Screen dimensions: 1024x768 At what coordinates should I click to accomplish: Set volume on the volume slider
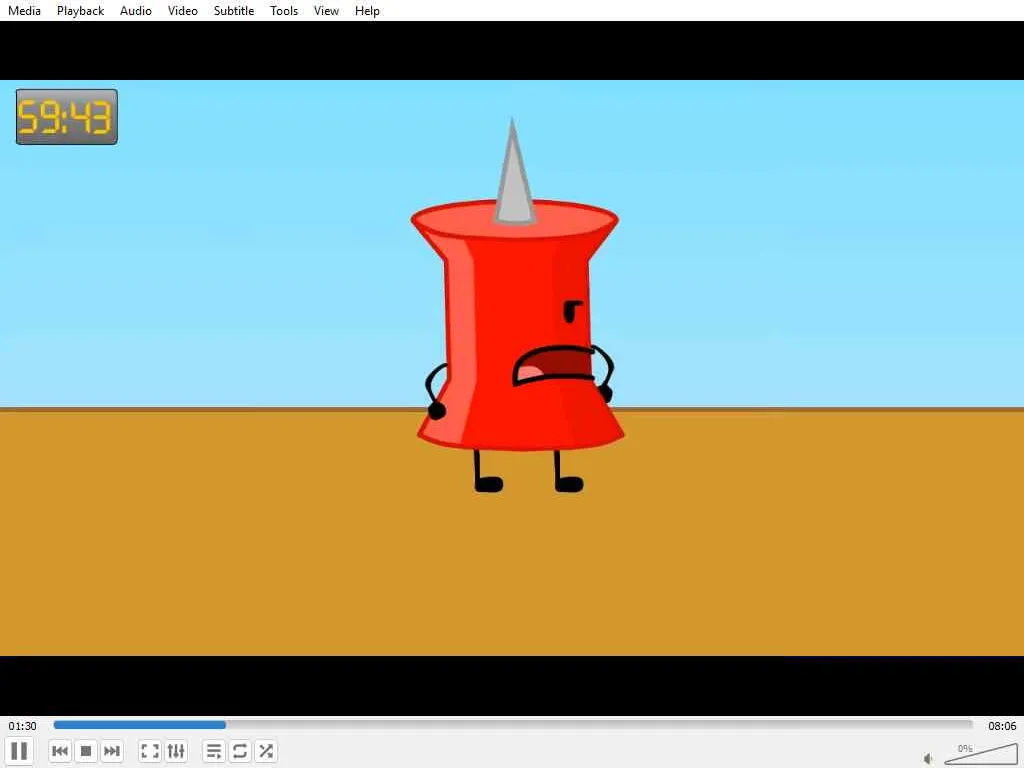click(980, 754)
